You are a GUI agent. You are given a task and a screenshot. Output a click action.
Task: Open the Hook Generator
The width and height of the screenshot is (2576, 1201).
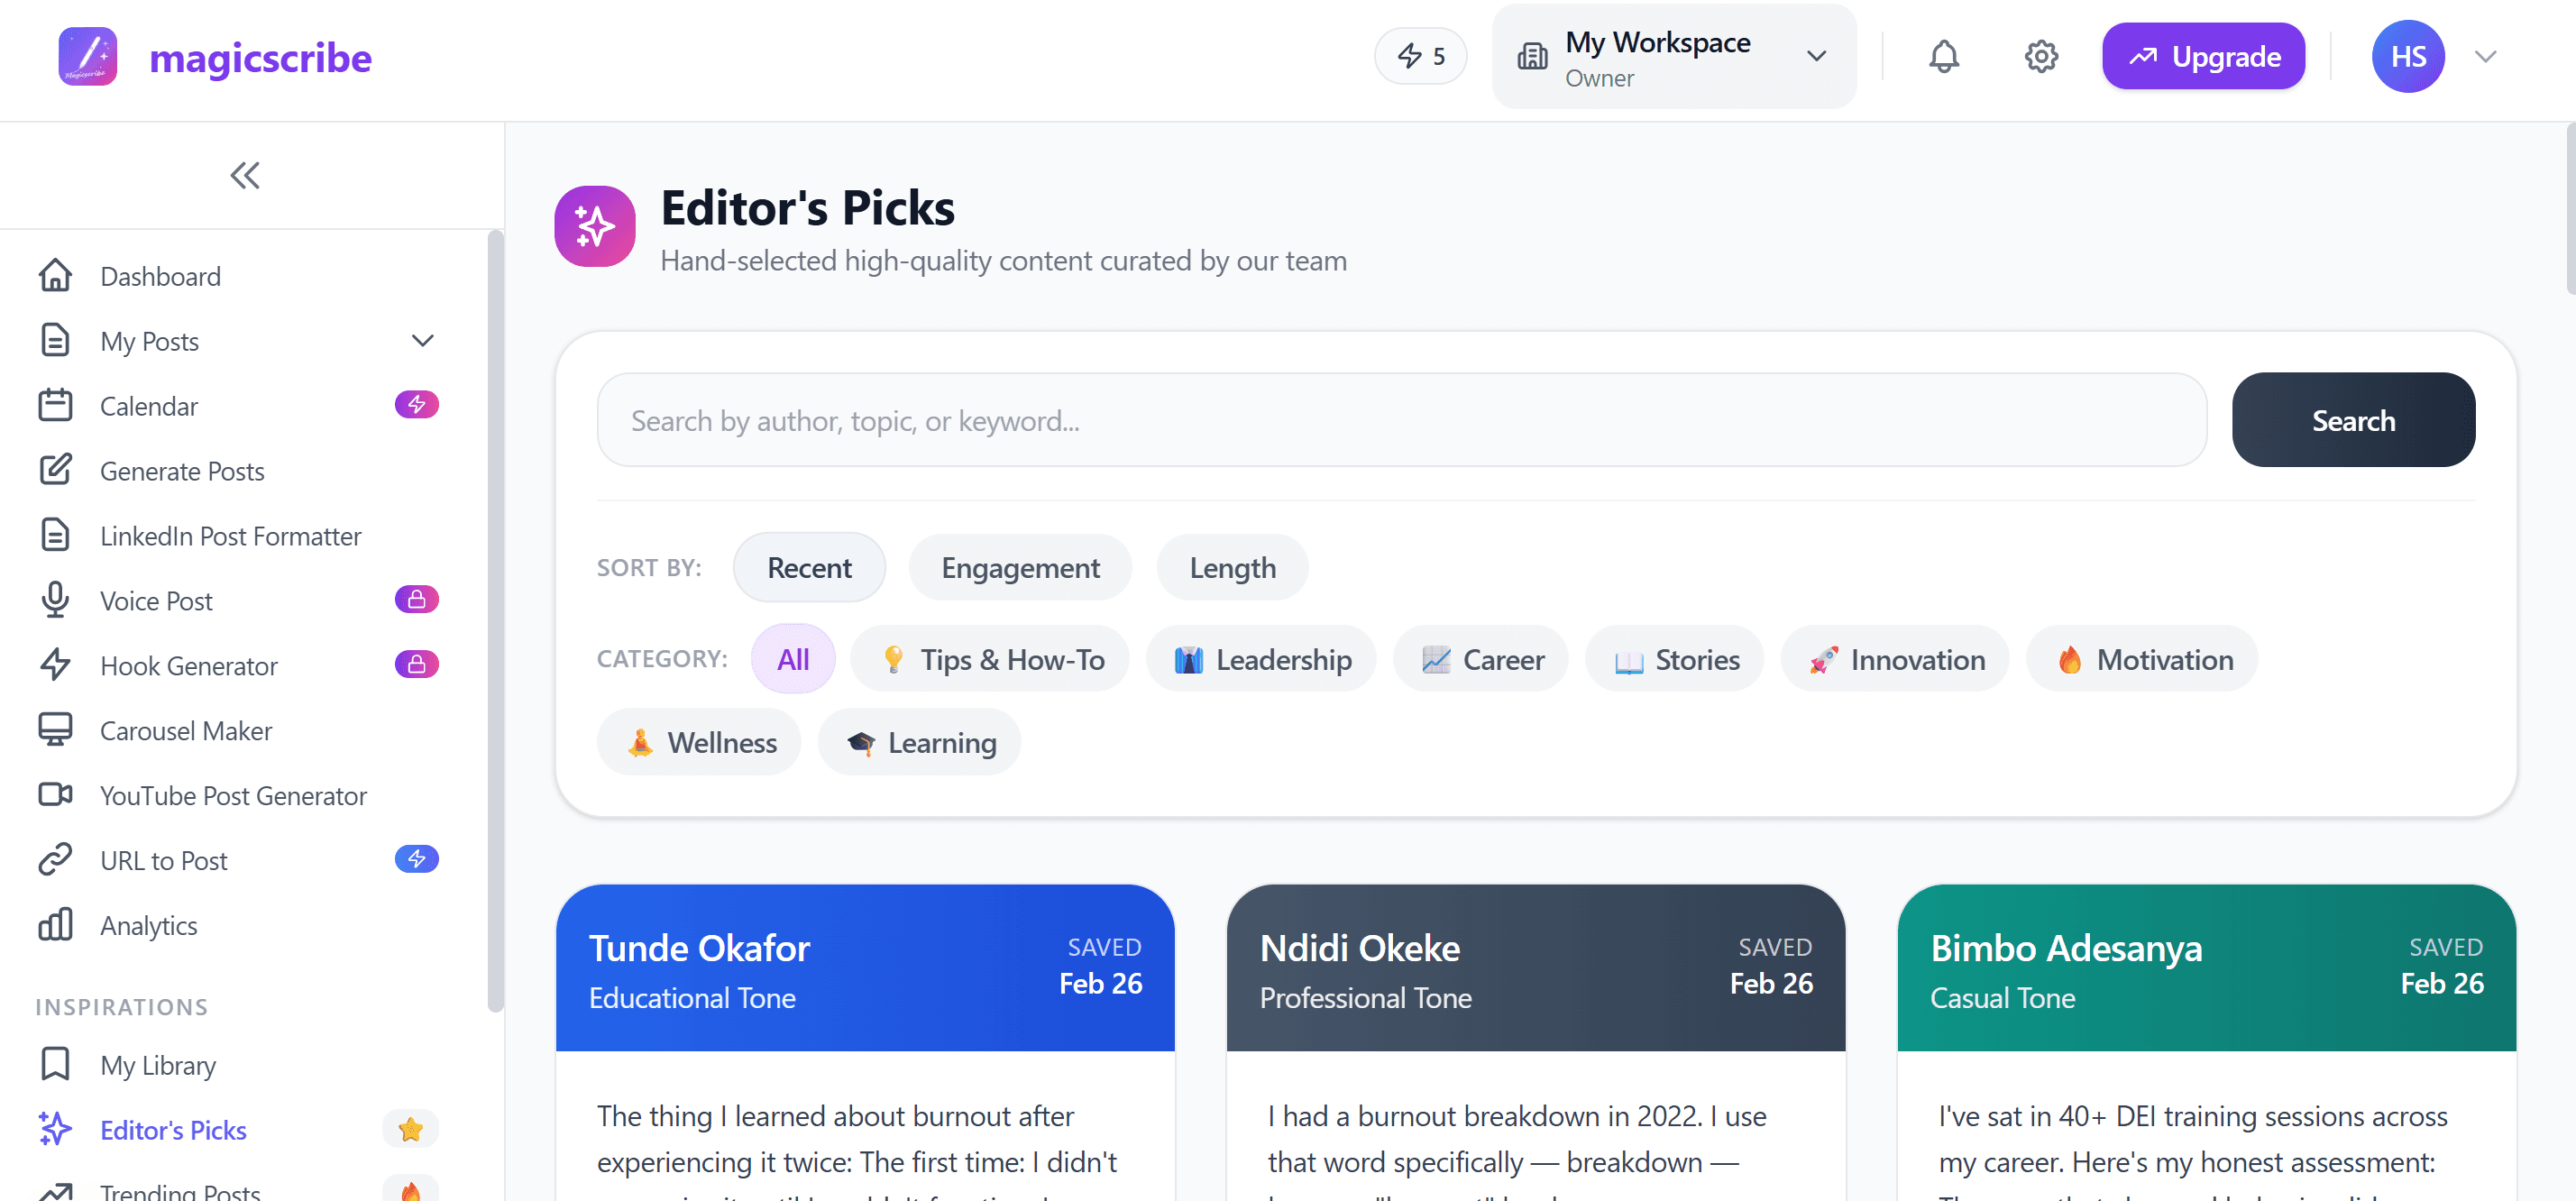click(x=189, y=665)
